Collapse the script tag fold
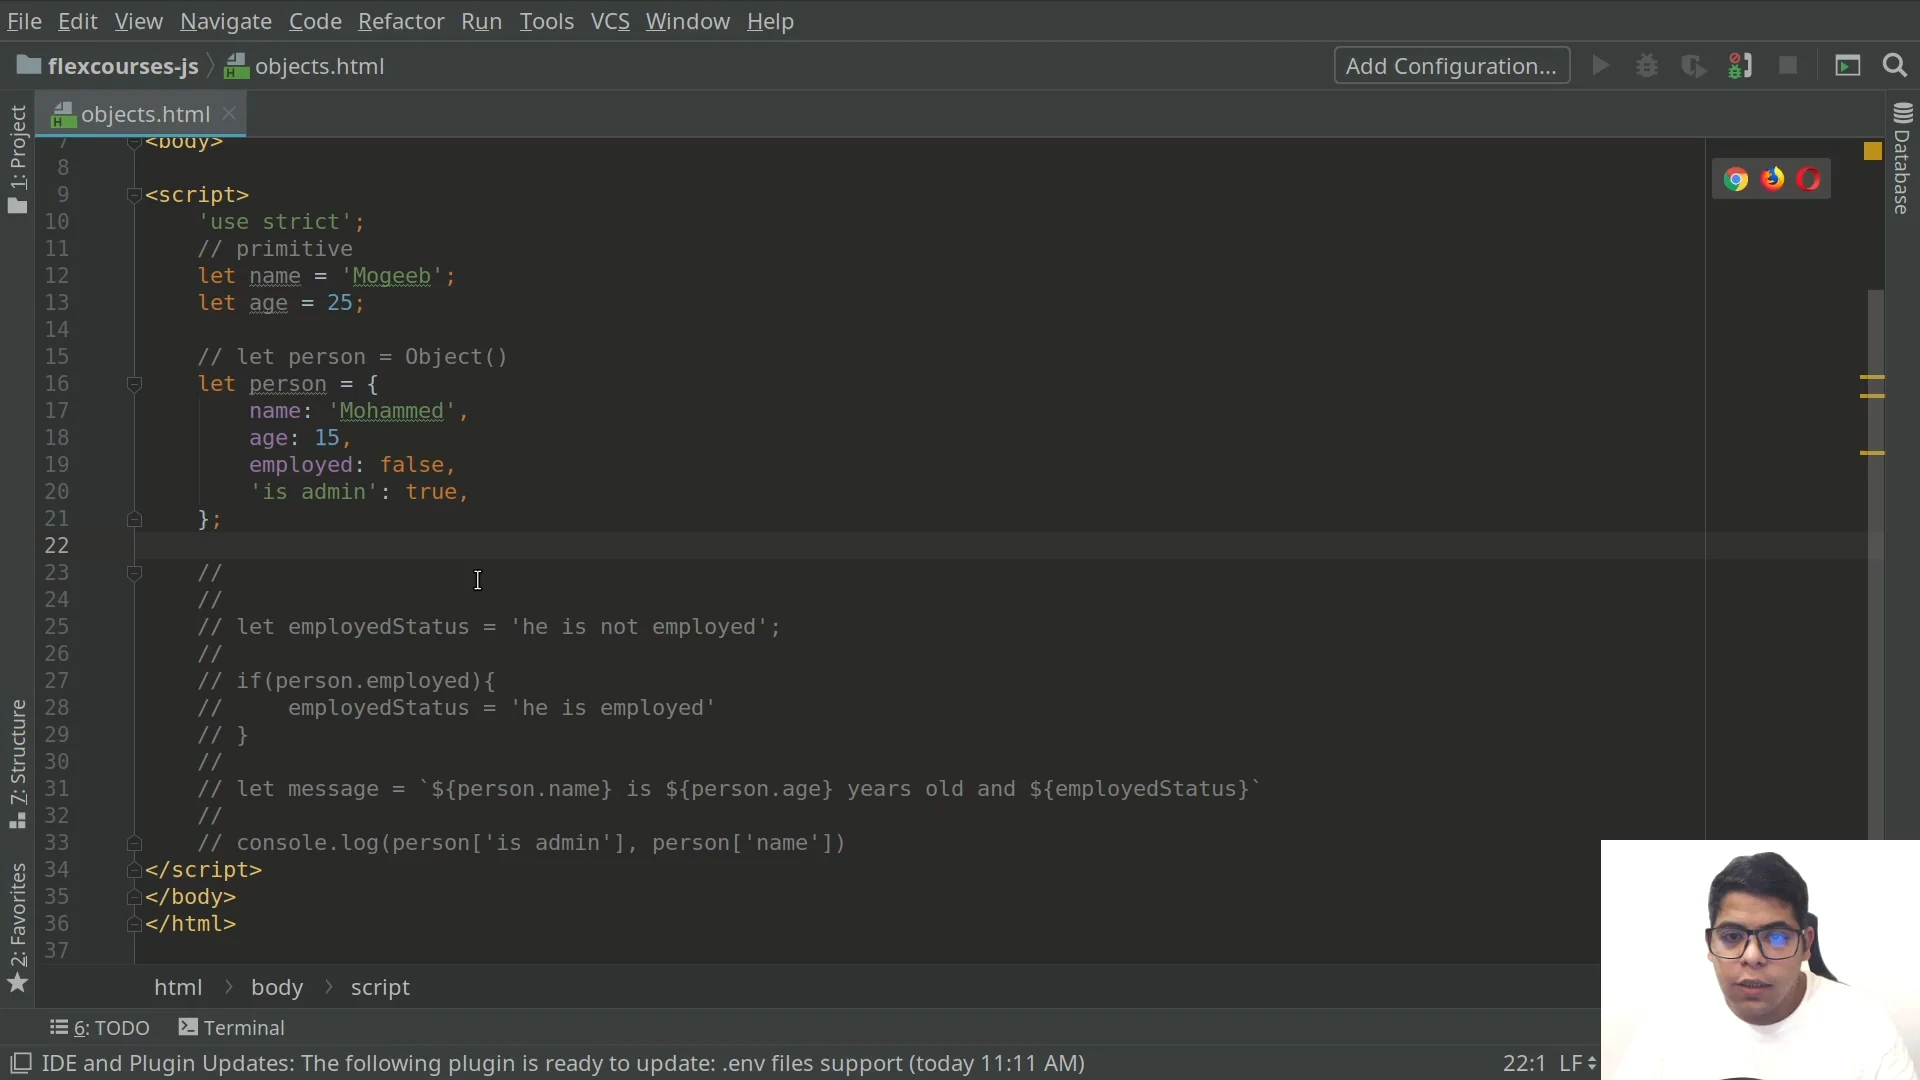1920x1080 pixels. [134, 195]
